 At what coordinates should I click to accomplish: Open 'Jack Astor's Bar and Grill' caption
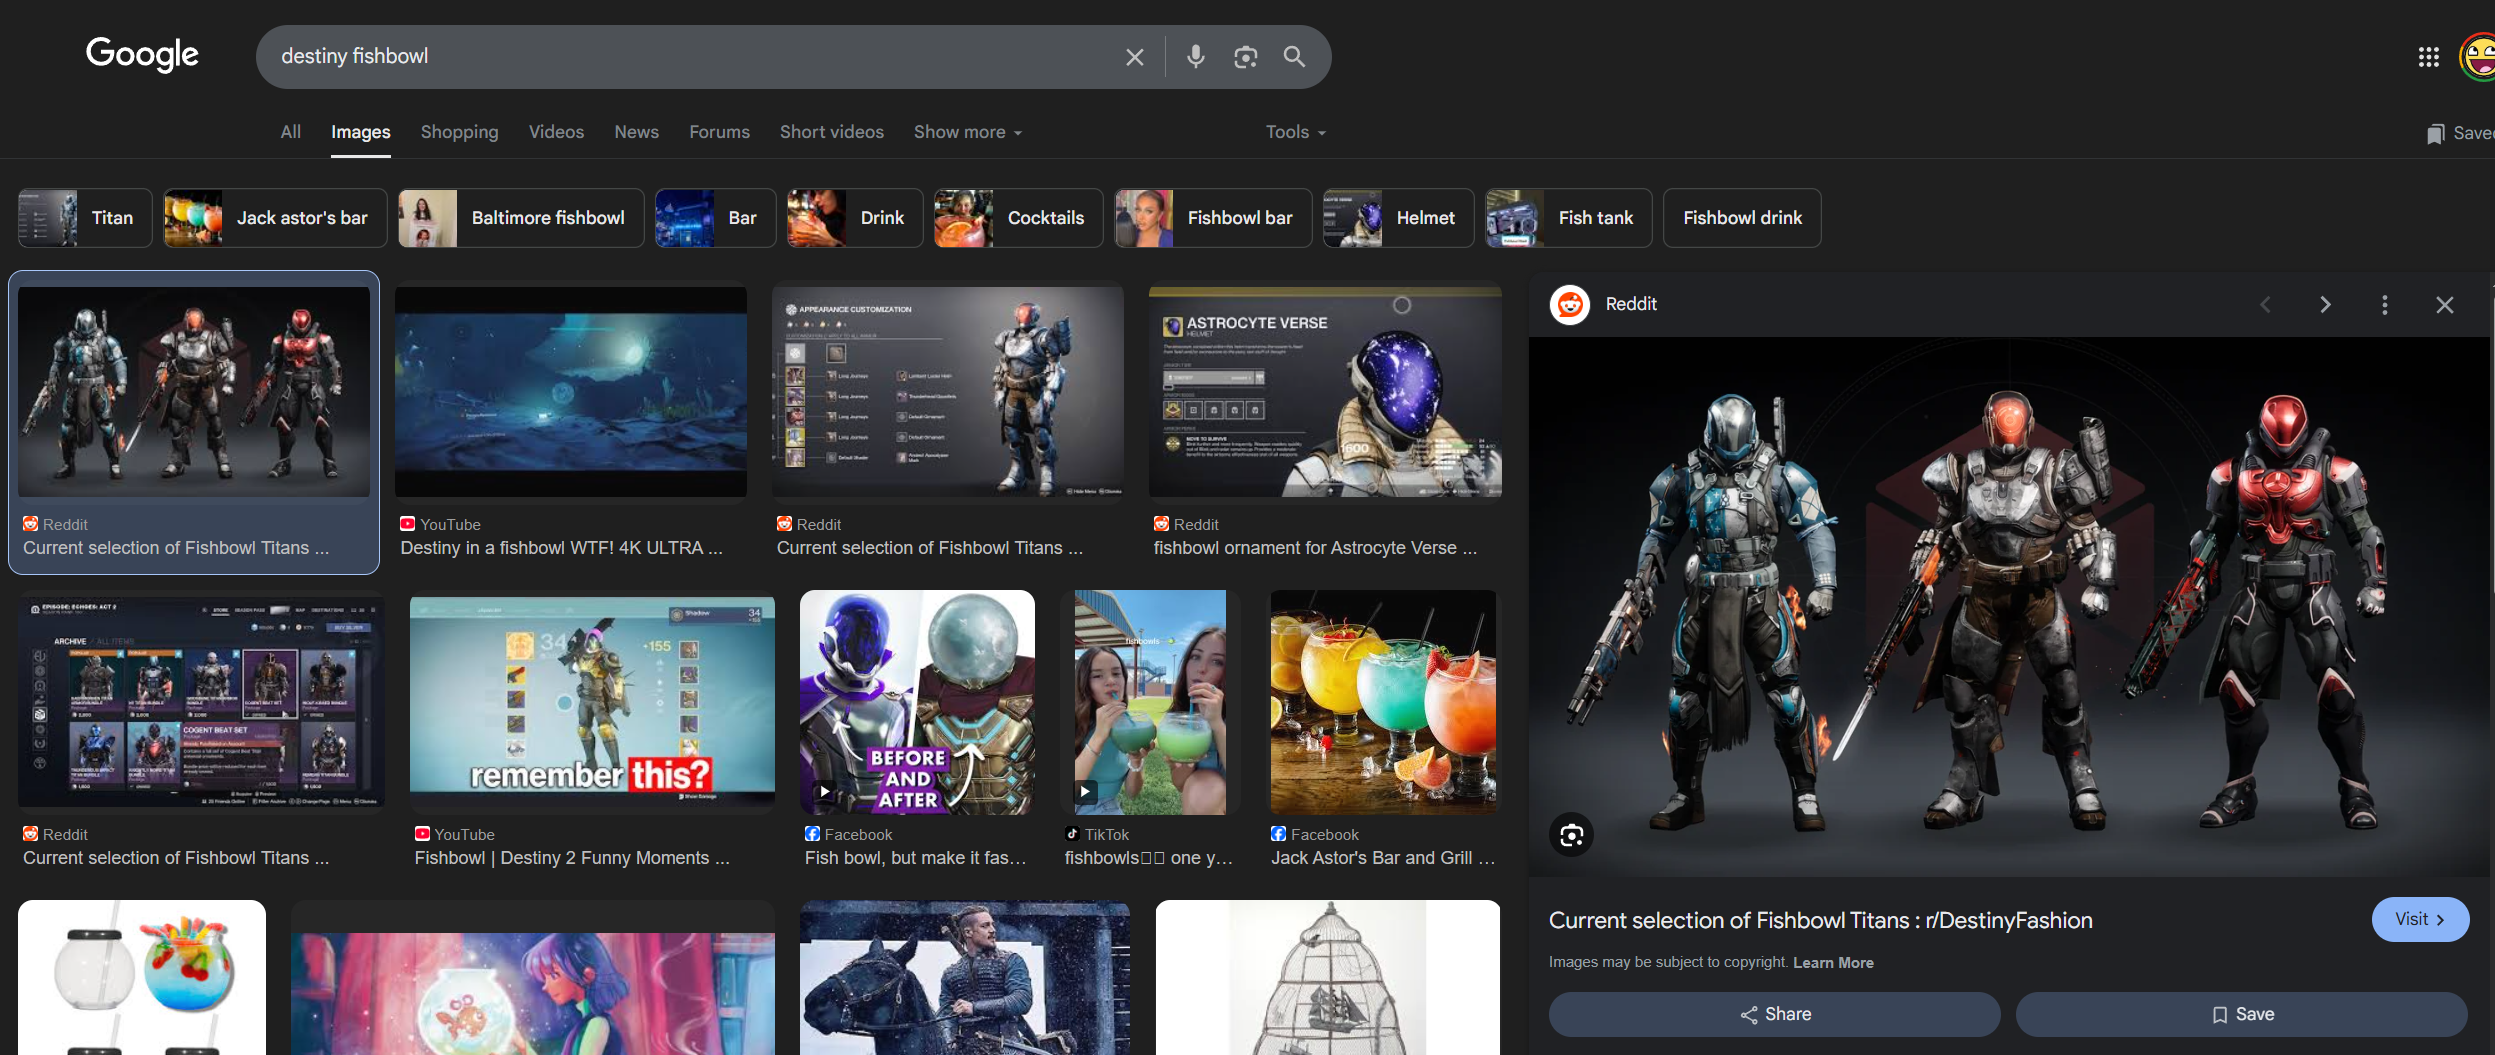pos(1383,858)
